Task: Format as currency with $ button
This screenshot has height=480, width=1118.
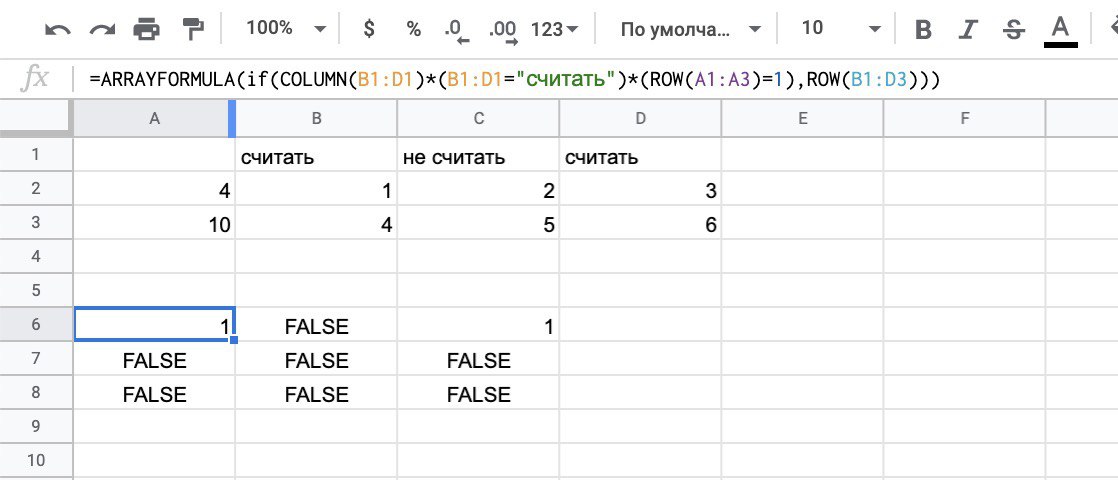Action: [369, 29]
